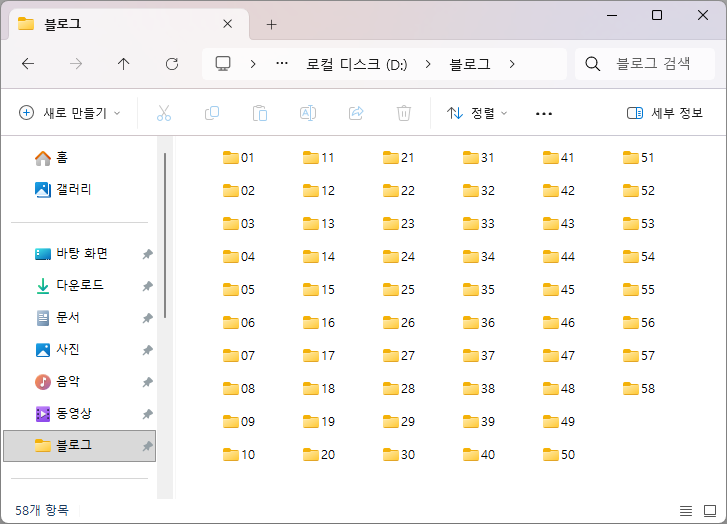Select folder 49
This screenshot has width=727, height=524.
559,422
